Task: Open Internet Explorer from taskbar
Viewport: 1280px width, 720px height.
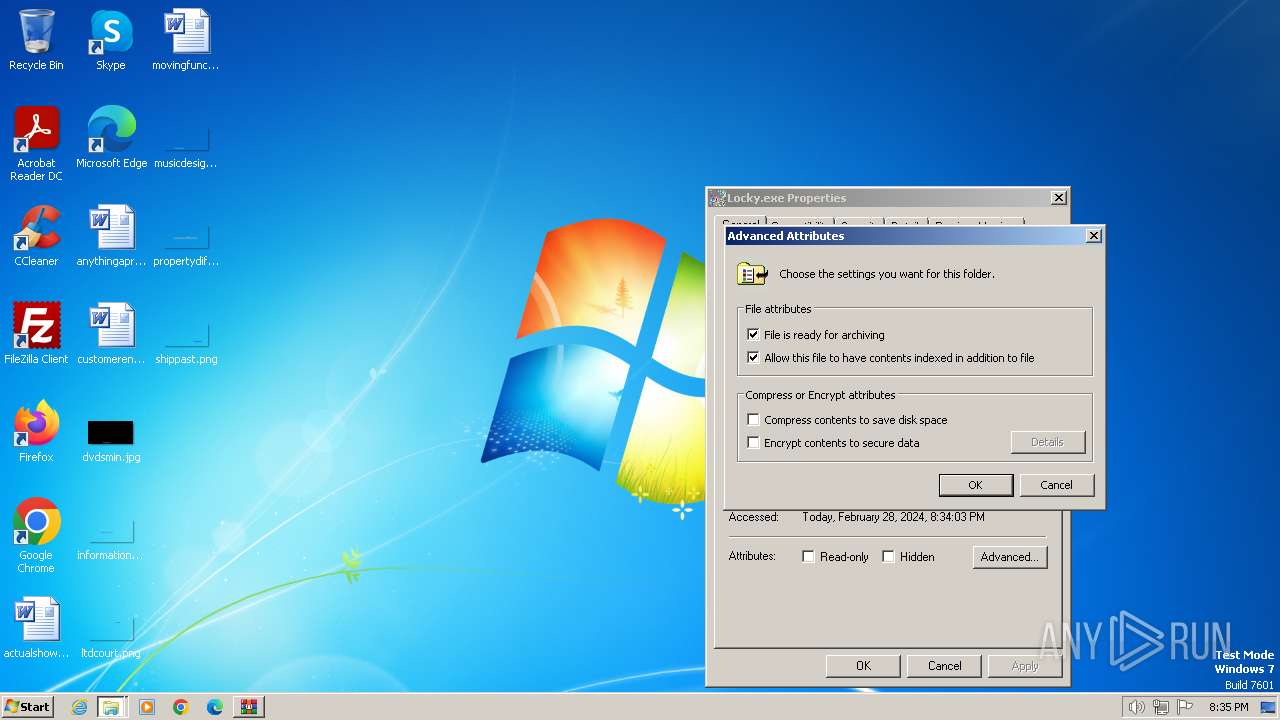Action: (x=79, y=707)
